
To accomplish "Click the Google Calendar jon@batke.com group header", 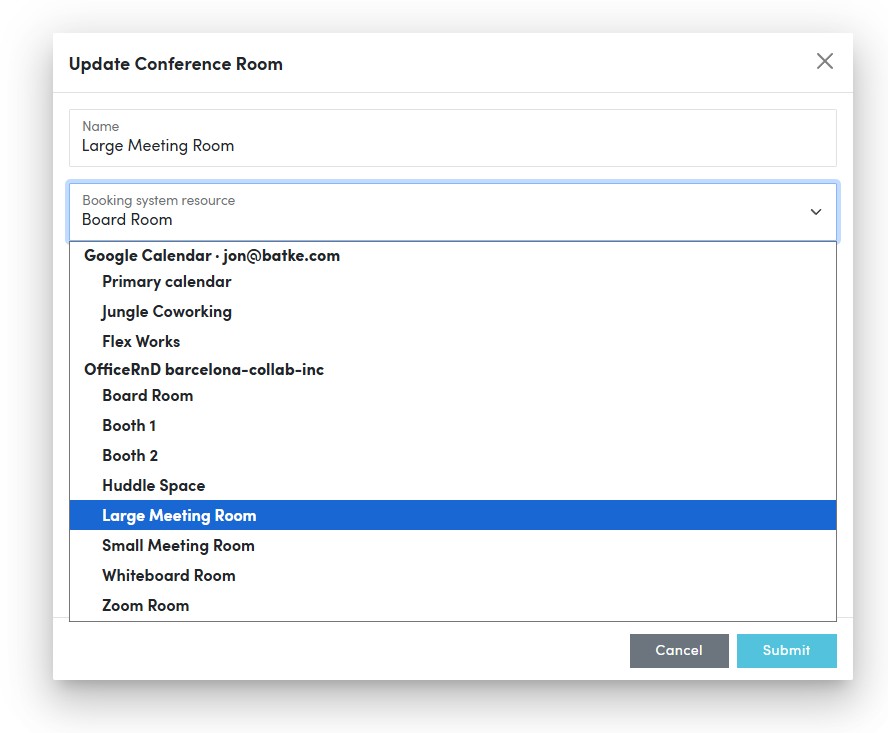I will pos(211,255).
